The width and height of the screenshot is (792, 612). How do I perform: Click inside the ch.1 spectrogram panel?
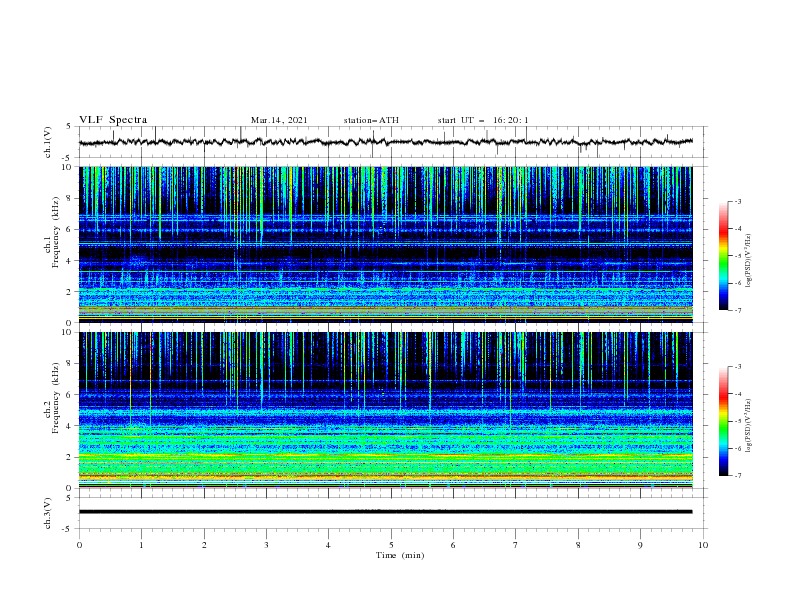tap(385, 244)
